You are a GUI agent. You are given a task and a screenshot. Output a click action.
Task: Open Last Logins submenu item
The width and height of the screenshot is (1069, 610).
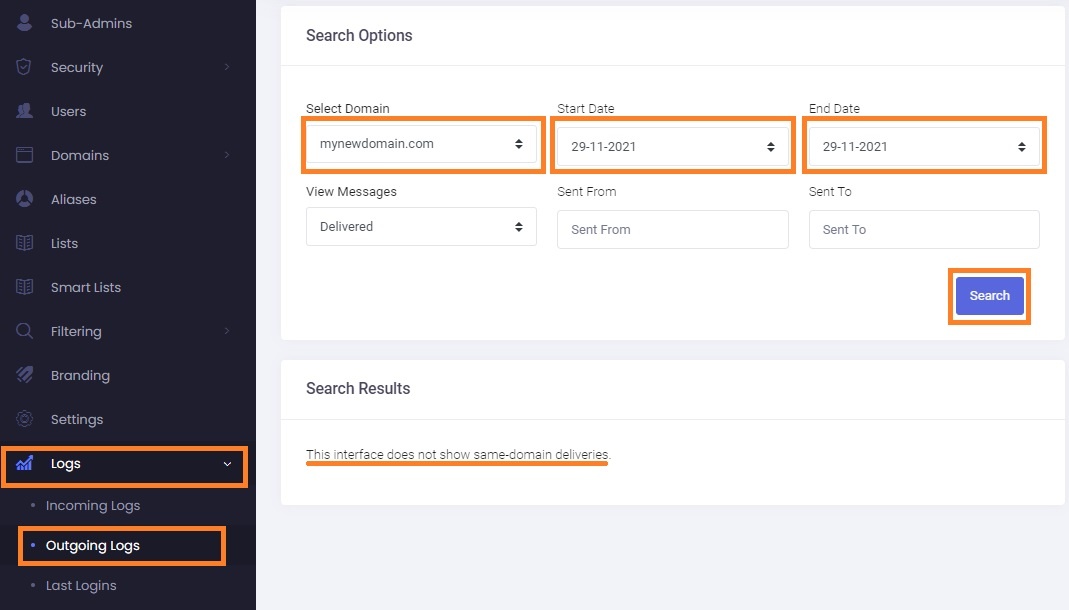[x=81, y=585]
